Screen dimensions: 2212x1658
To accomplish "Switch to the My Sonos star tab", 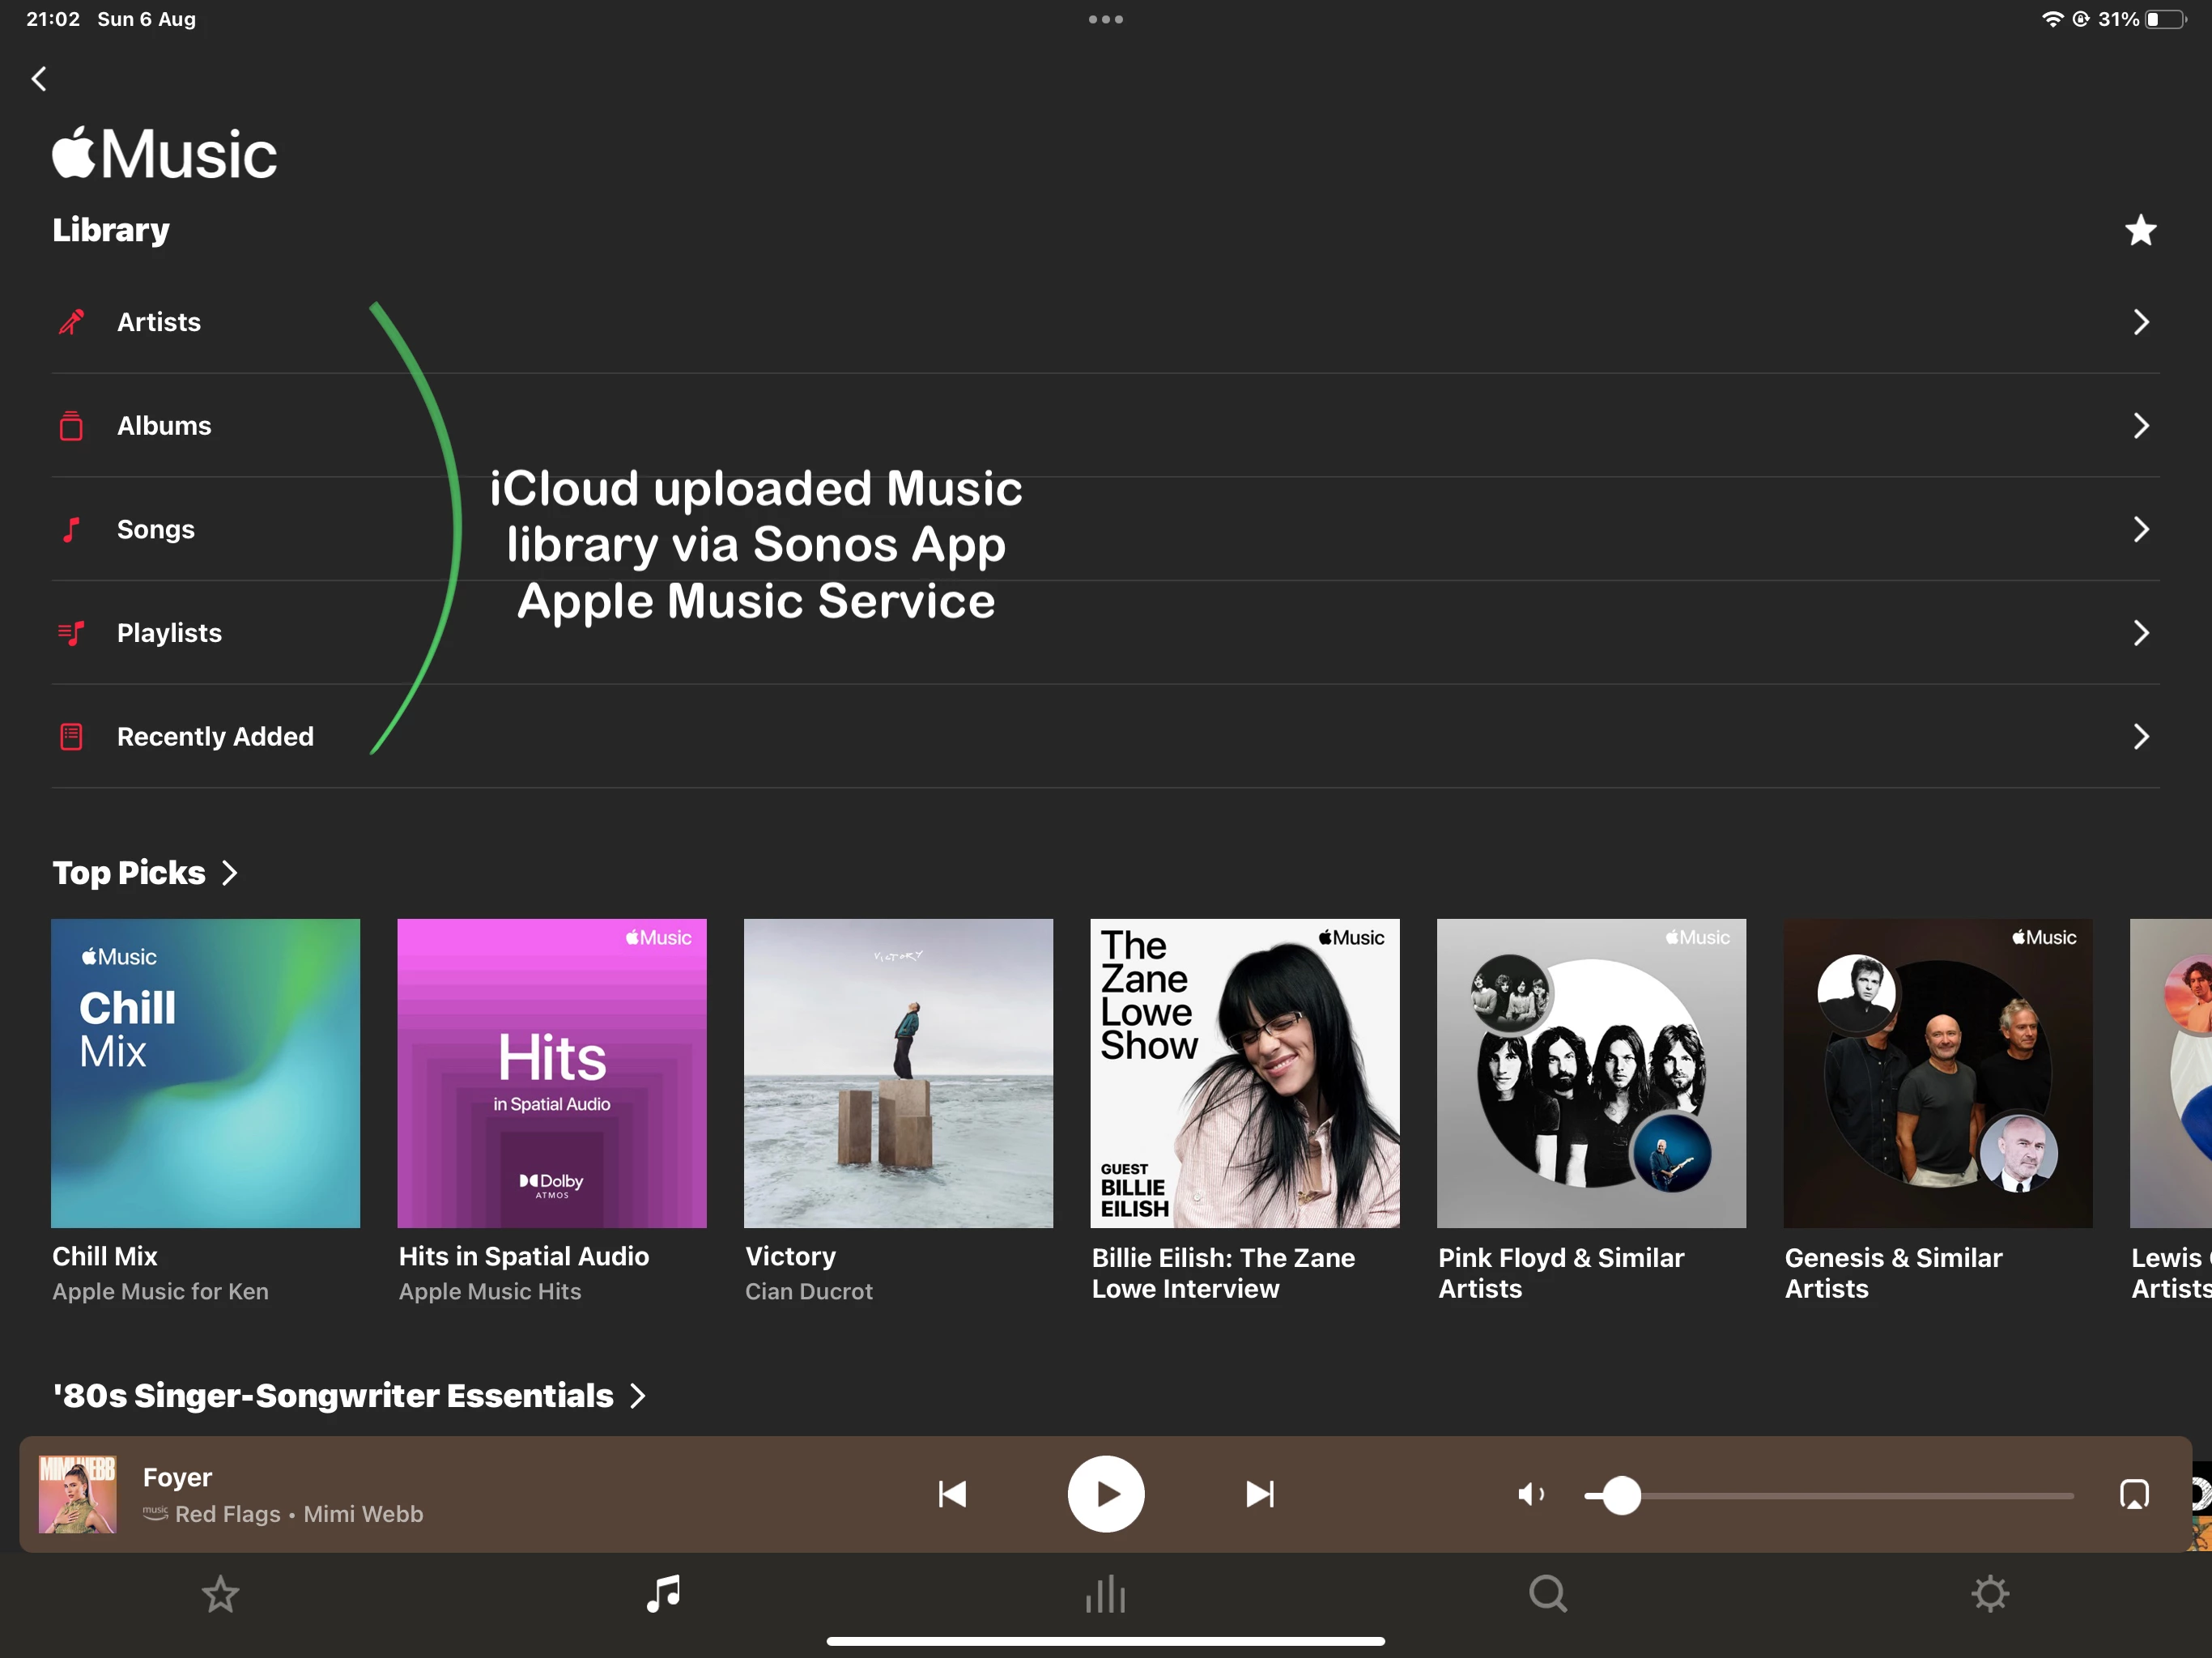I will (x=220, y=1594).
